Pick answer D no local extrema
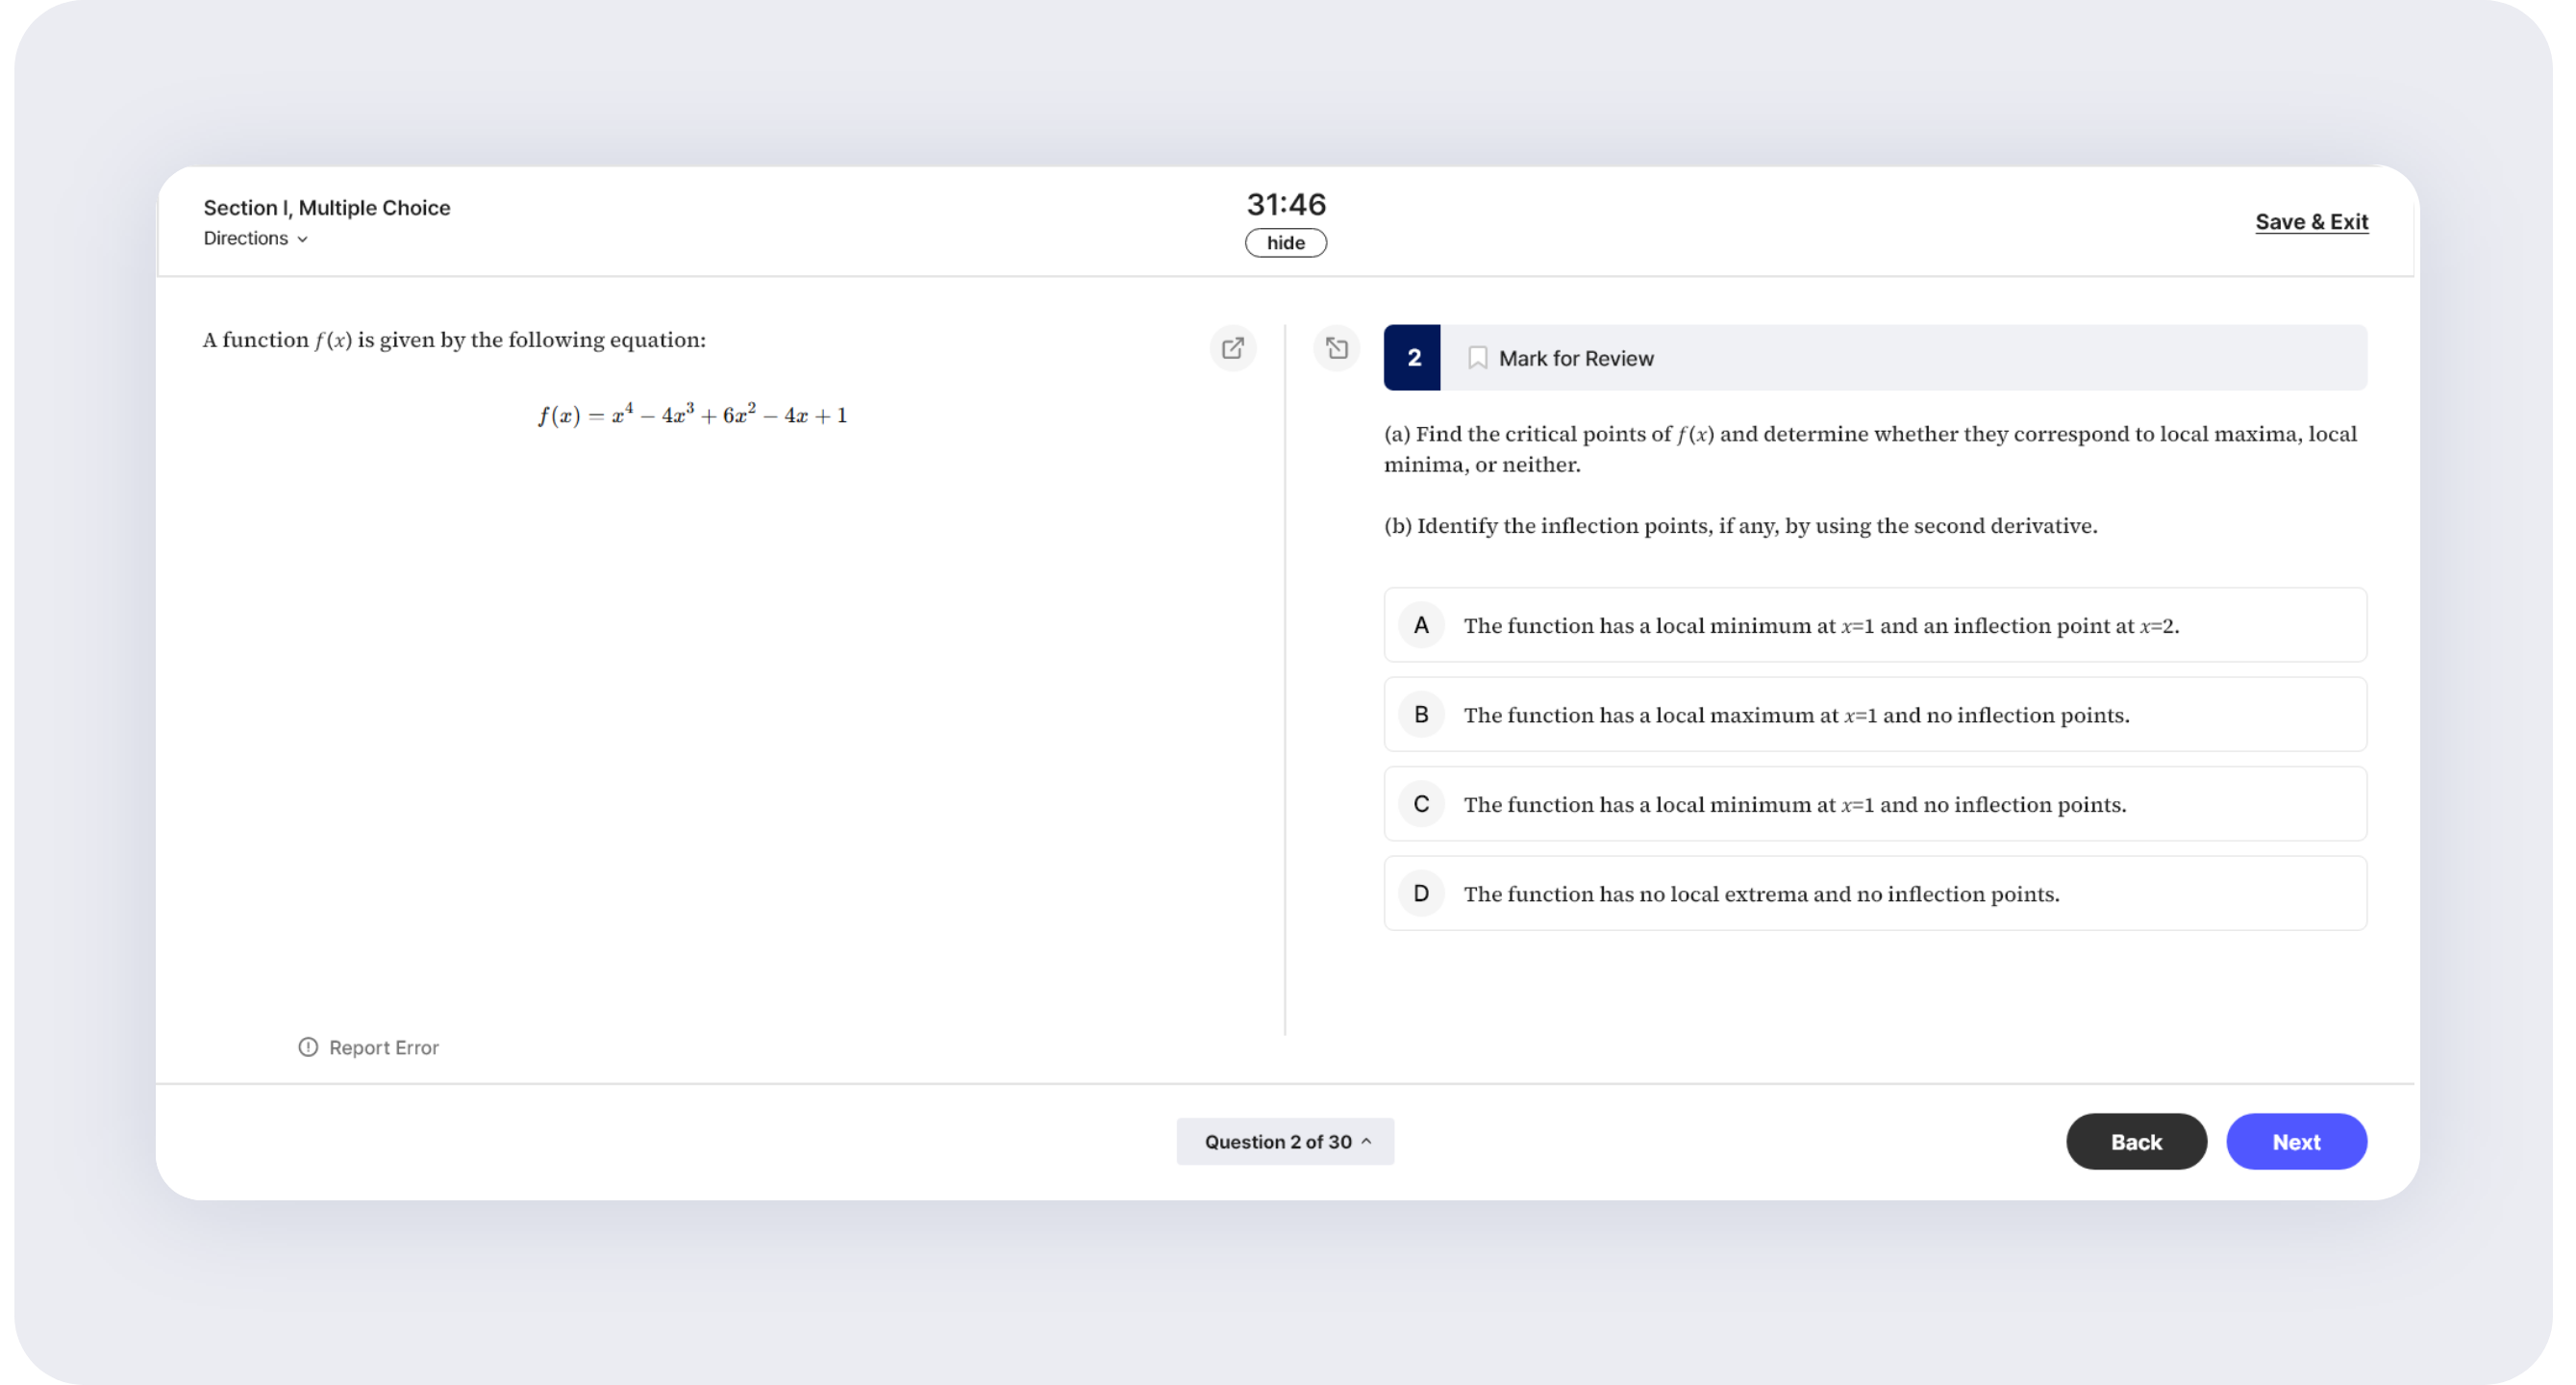Viewport: 2576px width, 1385px height. pos(1760,894)
